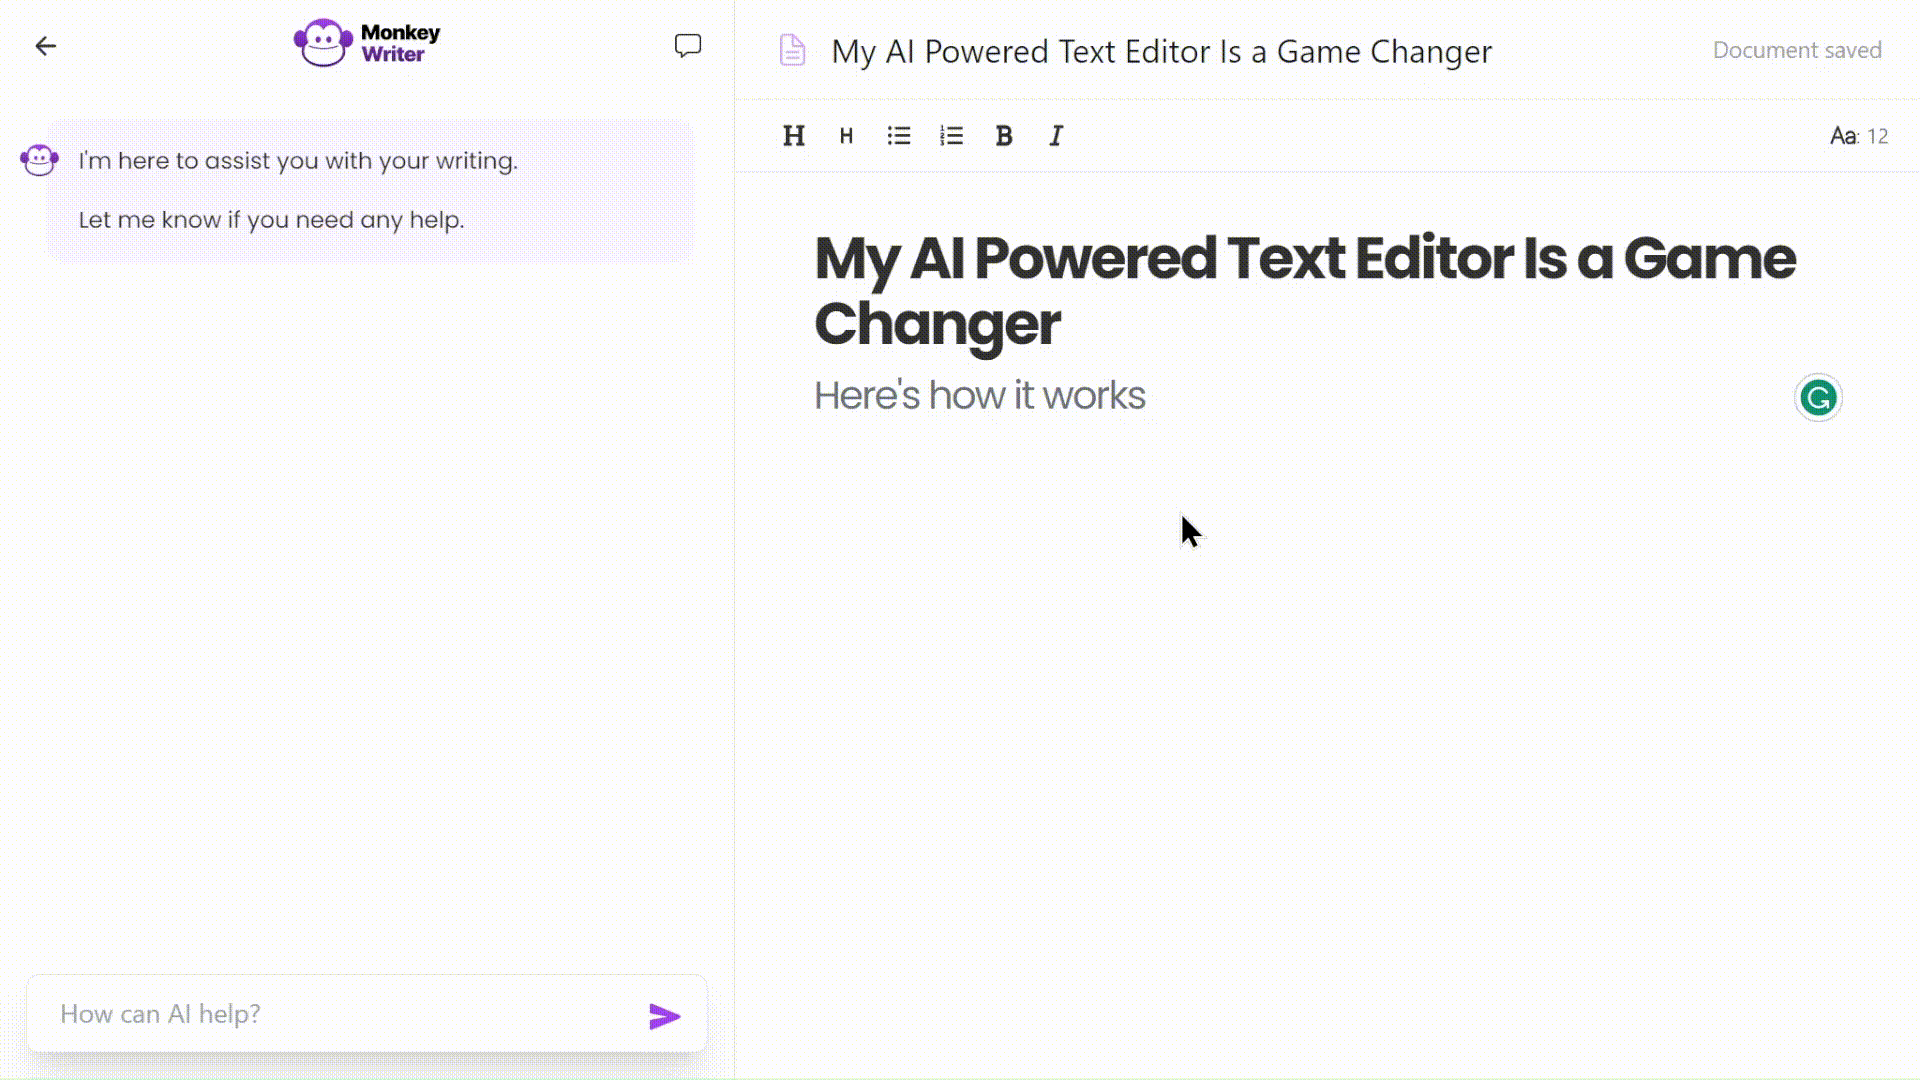The image size is (1920, 1080).
Task: Click the assistant's greeting message bubble
Action: pos(370,190)
